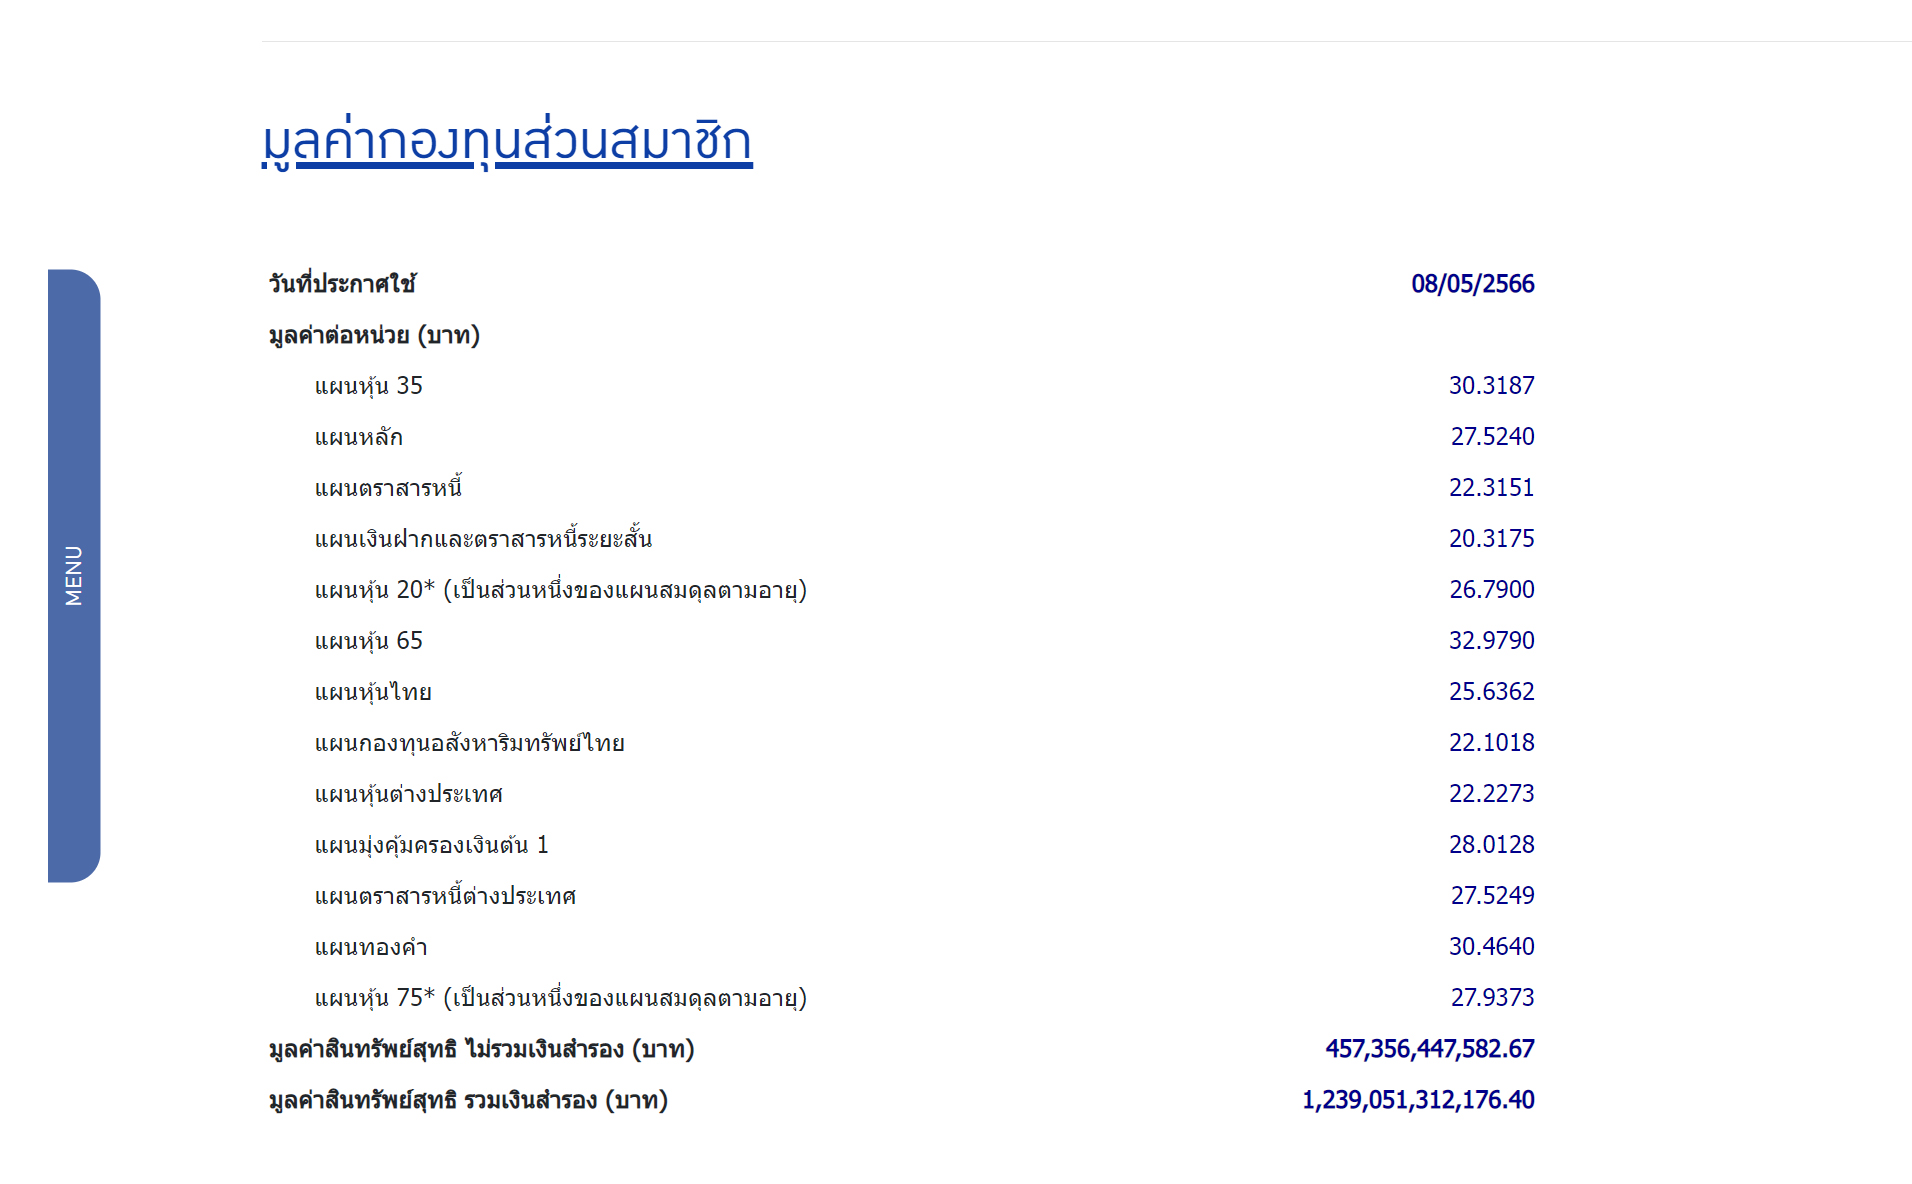The height and width of the screenshot is (1184, 1912).
Task: Select net asset value 457,356,447,582.67
Action: point(1429,1049)
